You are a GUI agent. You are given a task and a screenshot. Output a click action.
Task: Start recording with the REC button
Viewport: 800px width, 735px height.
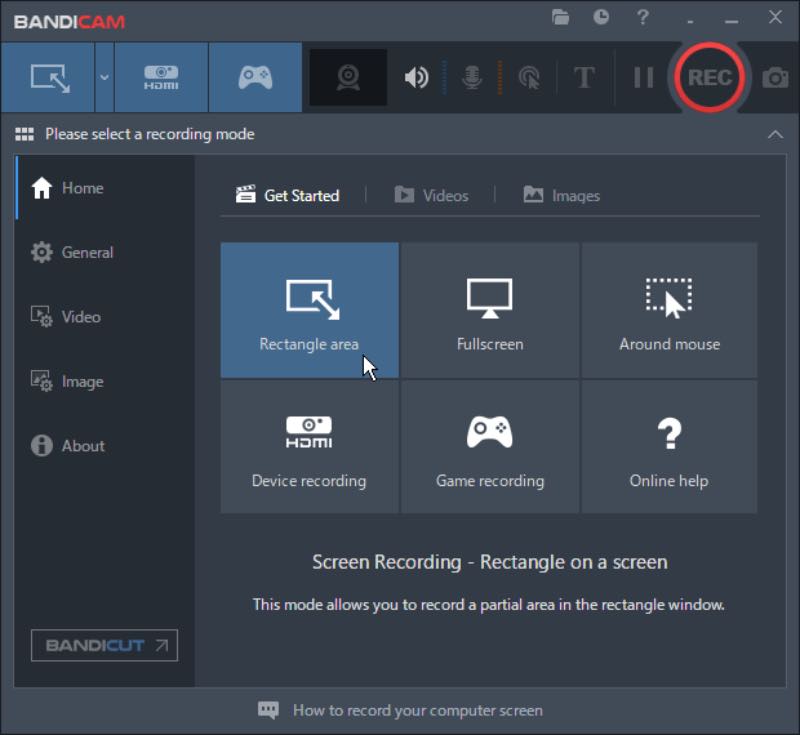708,77
